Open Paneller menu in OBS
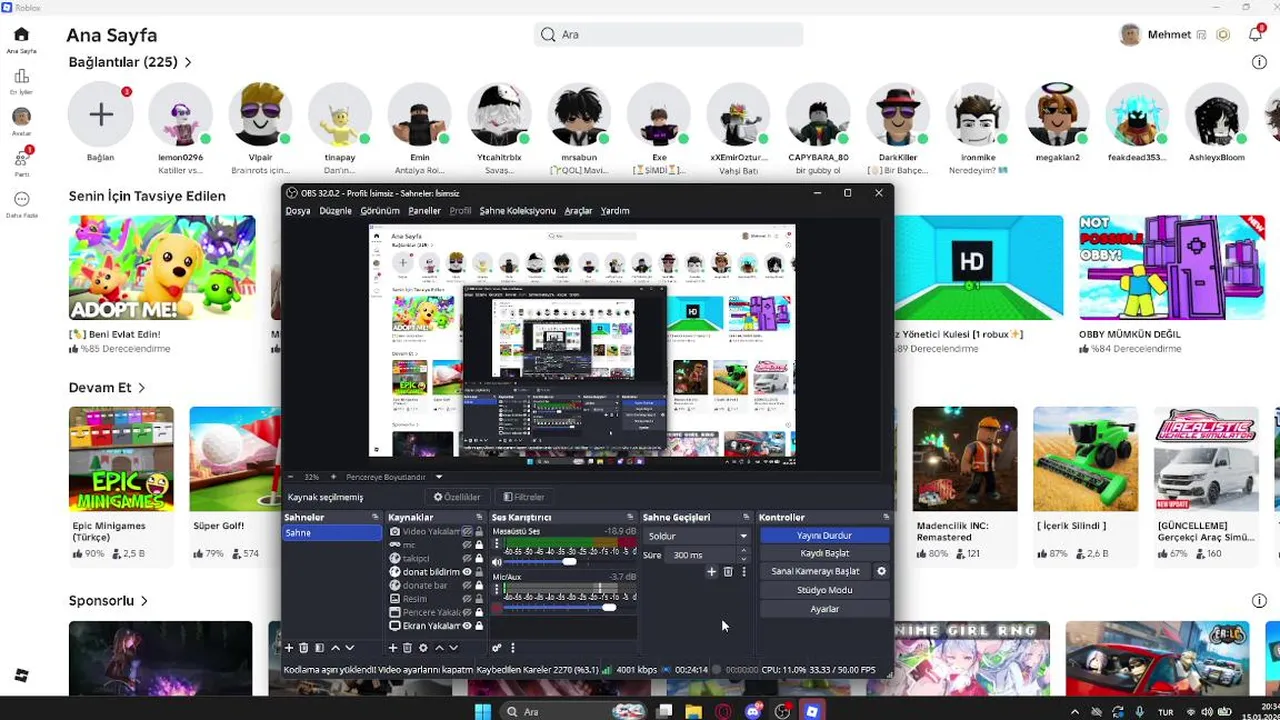The width and height of the screenshot is (1280, 720). click(424, 211)
